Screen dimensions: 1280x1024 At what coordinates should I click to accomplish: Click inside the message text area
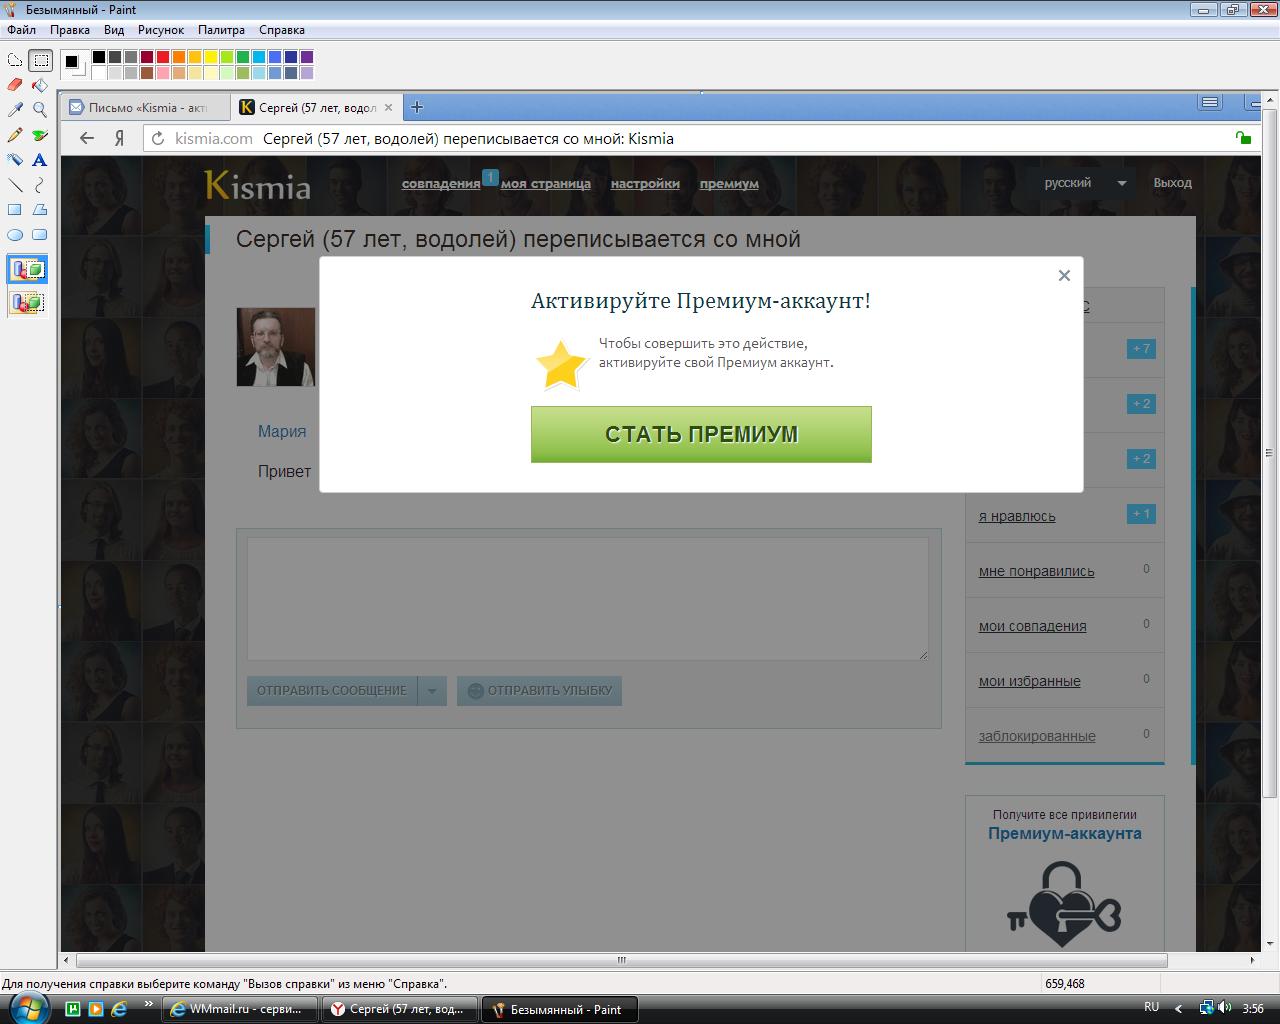(x=588, y=598)
